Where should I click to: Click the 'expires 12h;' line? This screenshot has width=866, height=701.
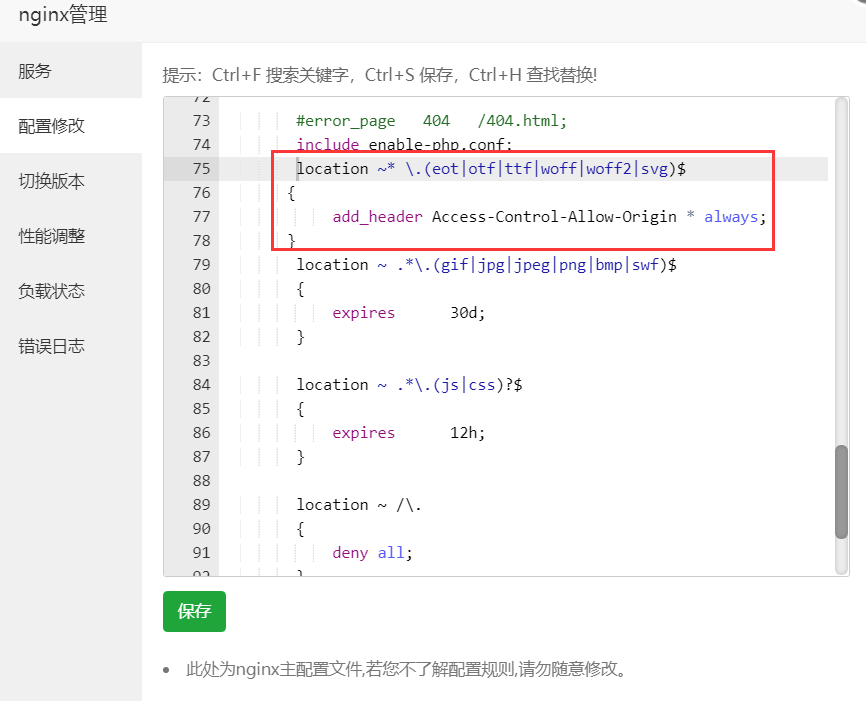408,432
